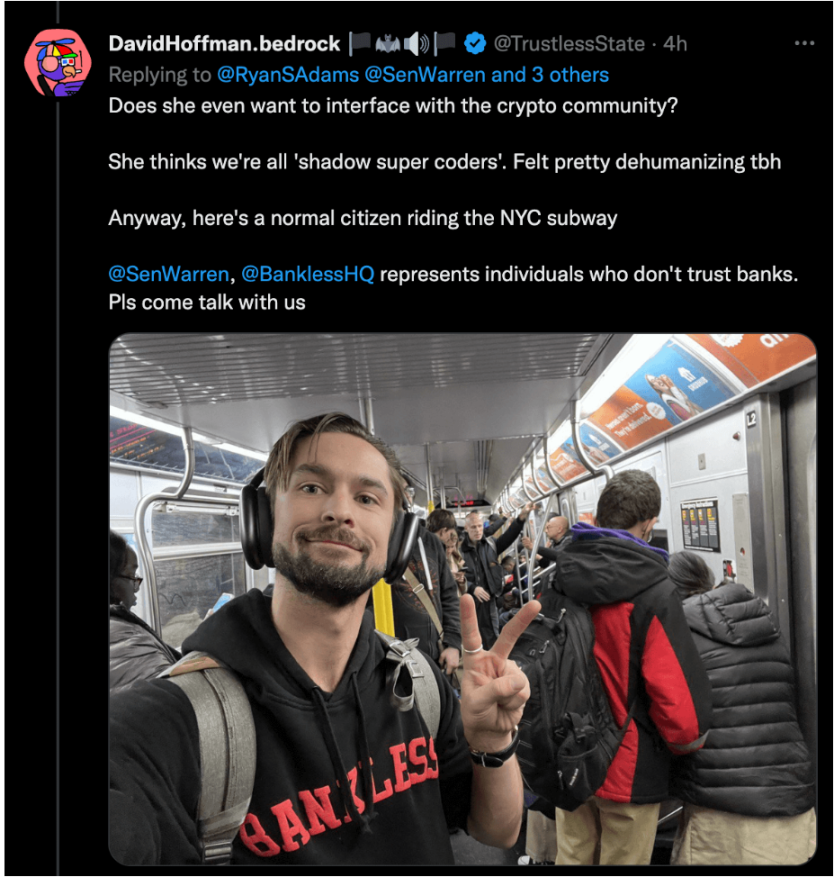The image size is (834, 877).
Task: Click @RyanSAdams in the replying-to line
Action: 272,74
